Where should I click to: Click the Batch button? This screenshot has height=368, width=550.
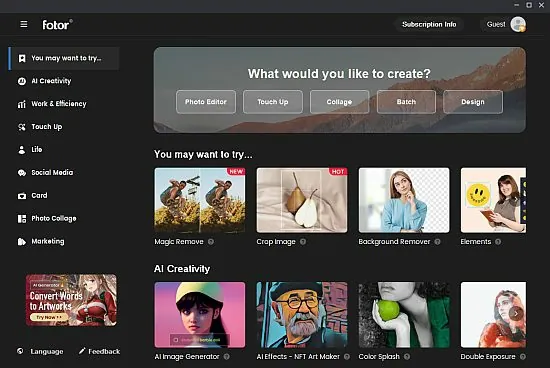point(406,102)
